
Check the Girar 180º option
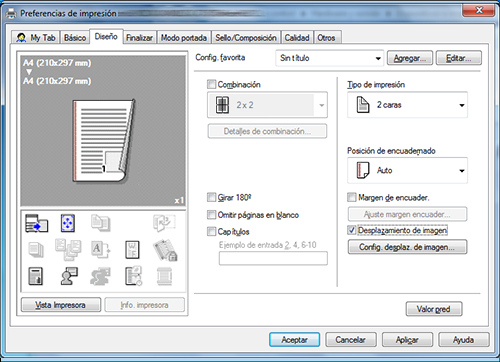(x=211, y=197)
